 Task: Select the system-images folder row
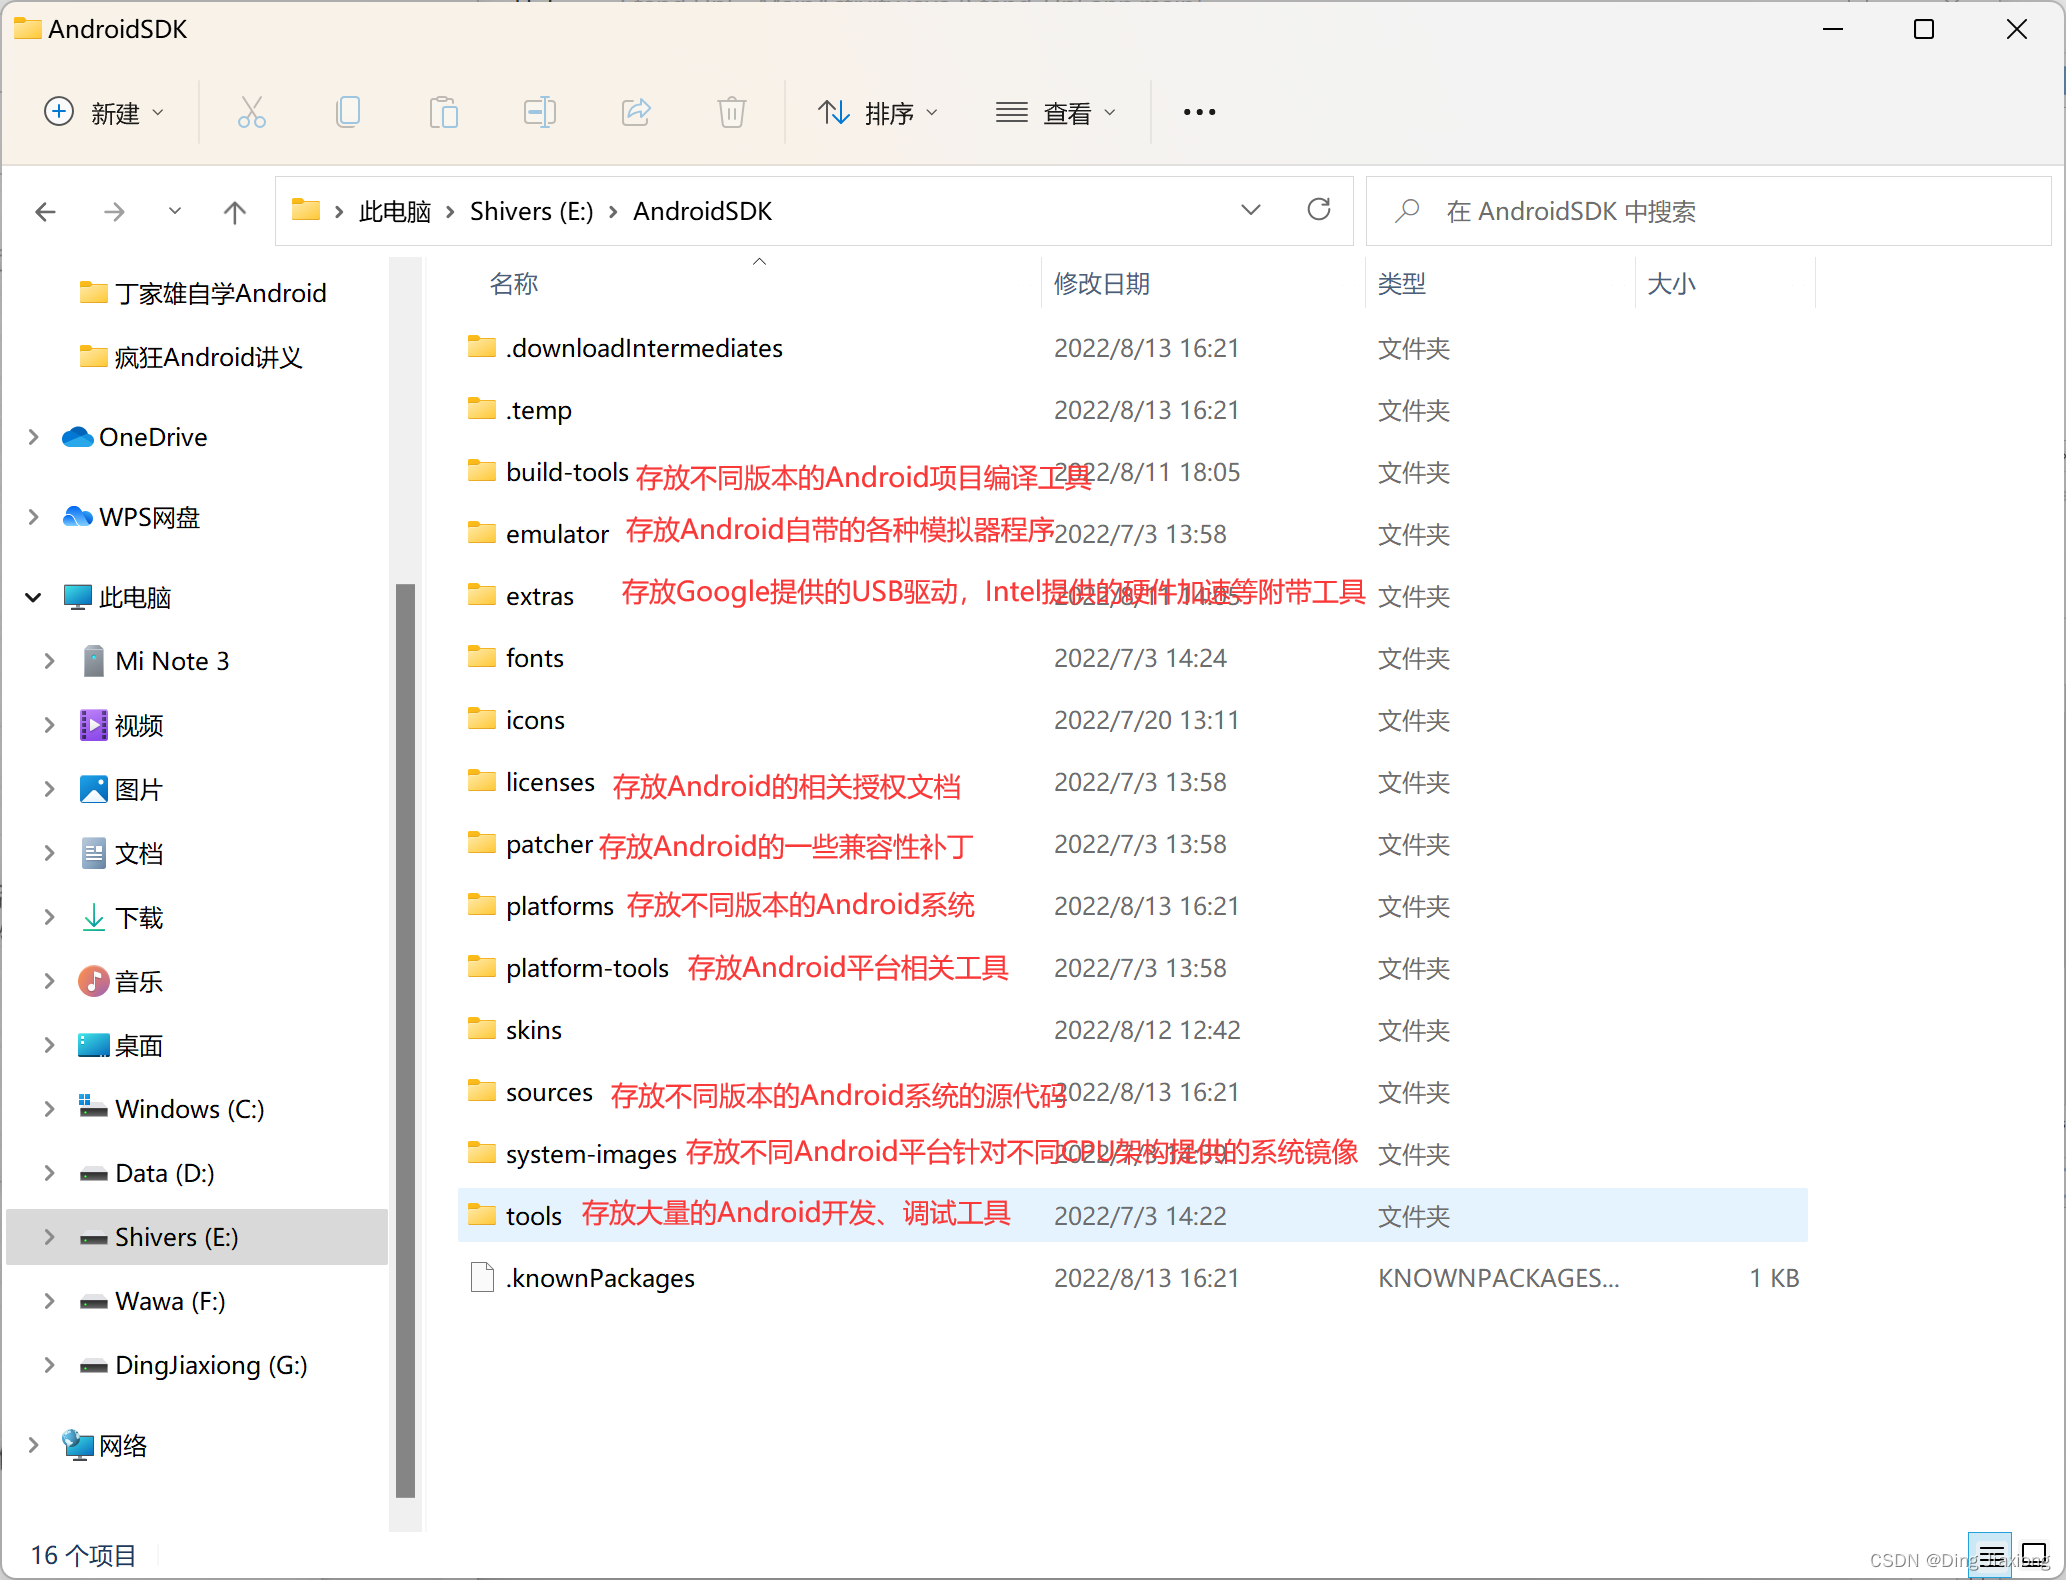click(x=1133, y=1154)
